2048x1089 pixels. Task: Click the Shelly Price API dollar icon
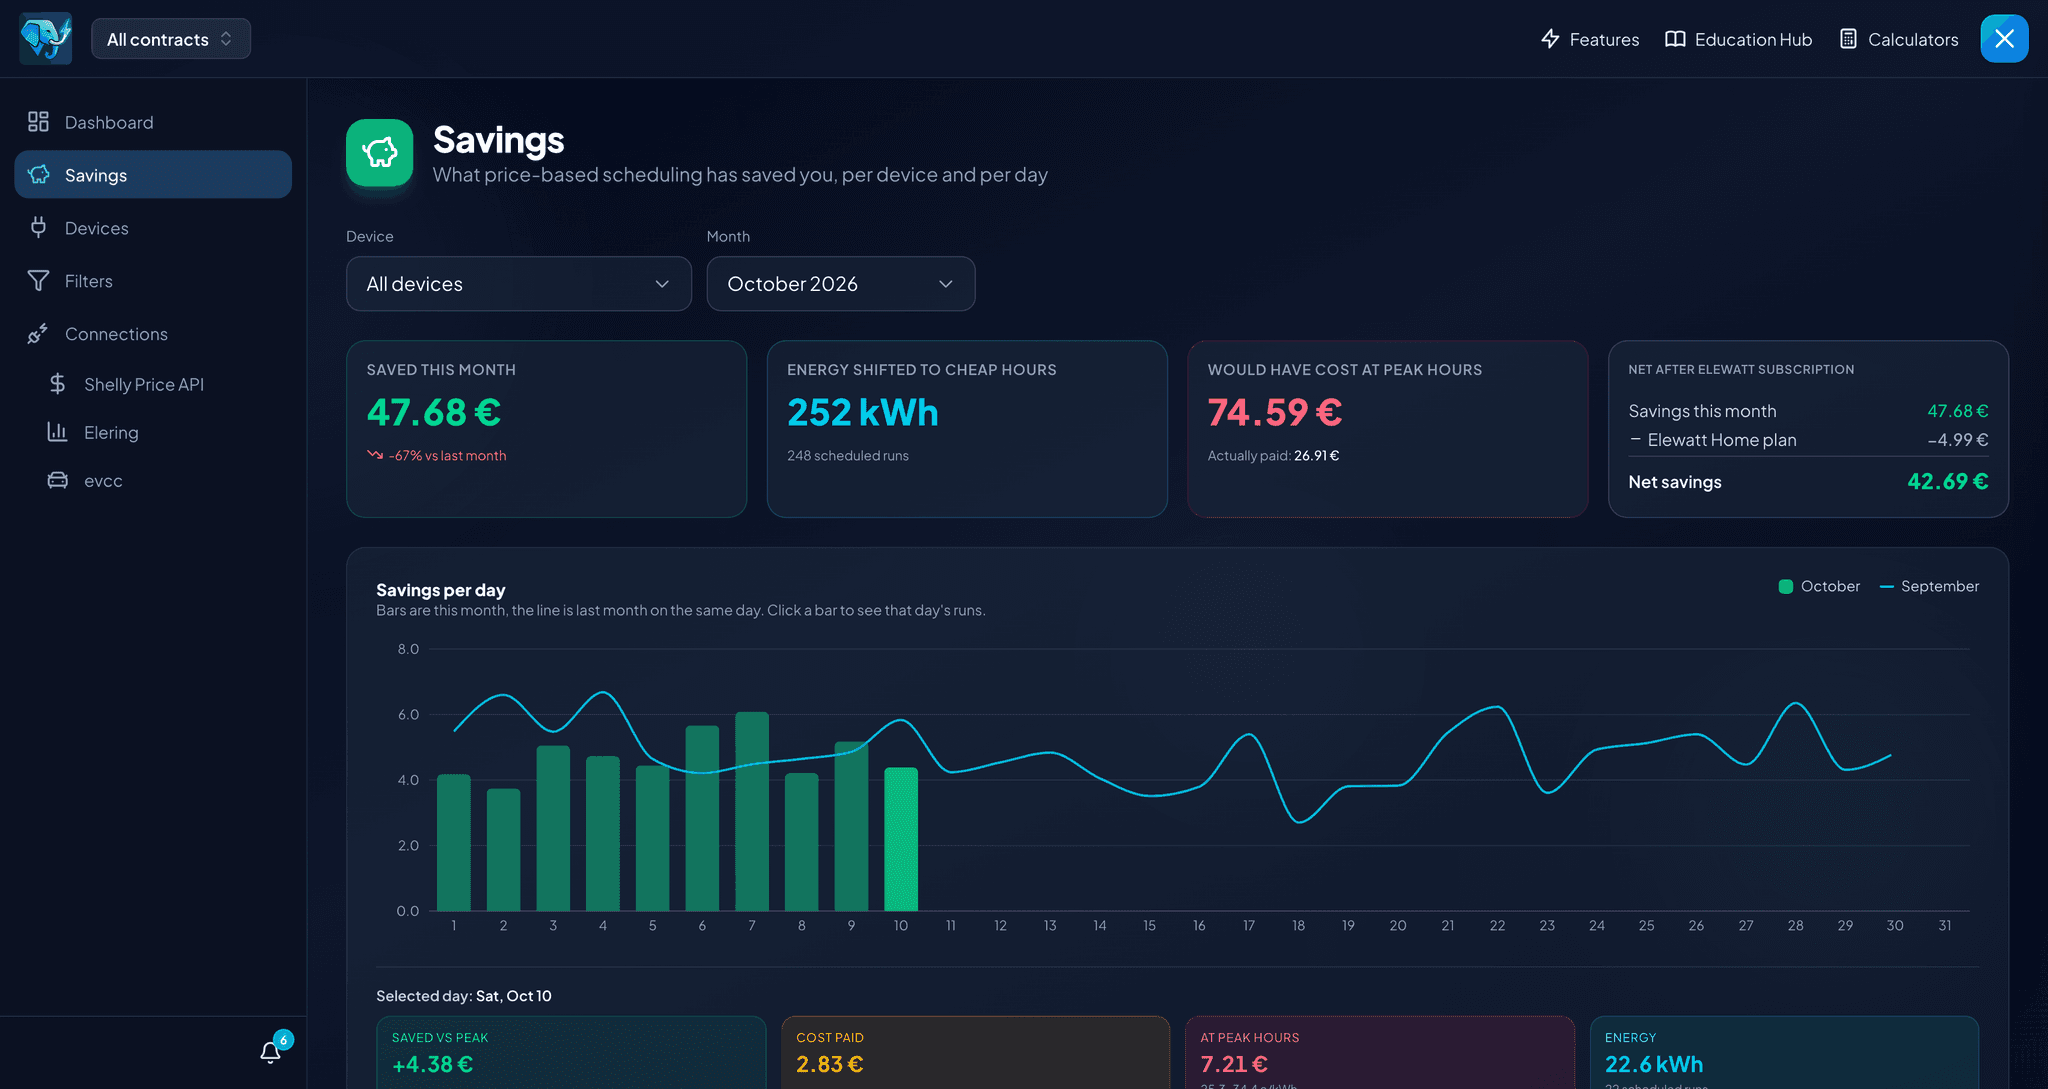click(58, 384)
